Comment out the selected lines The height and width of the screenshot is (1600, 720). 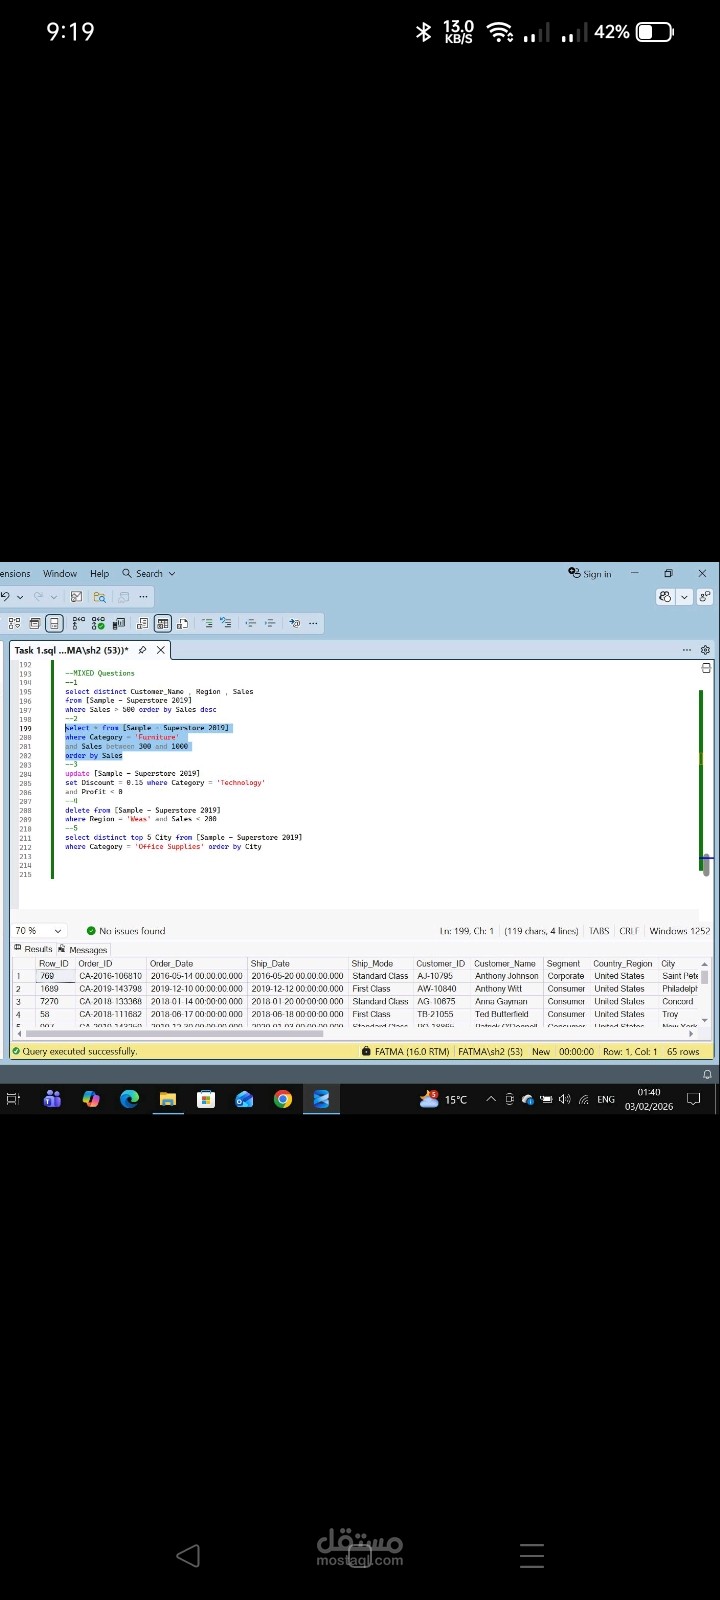(207, 623)
